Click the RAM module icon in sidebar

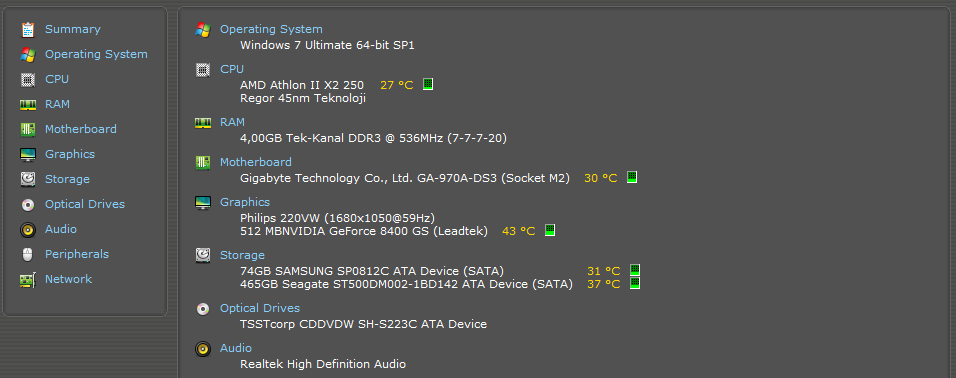(x=27, y=104)
